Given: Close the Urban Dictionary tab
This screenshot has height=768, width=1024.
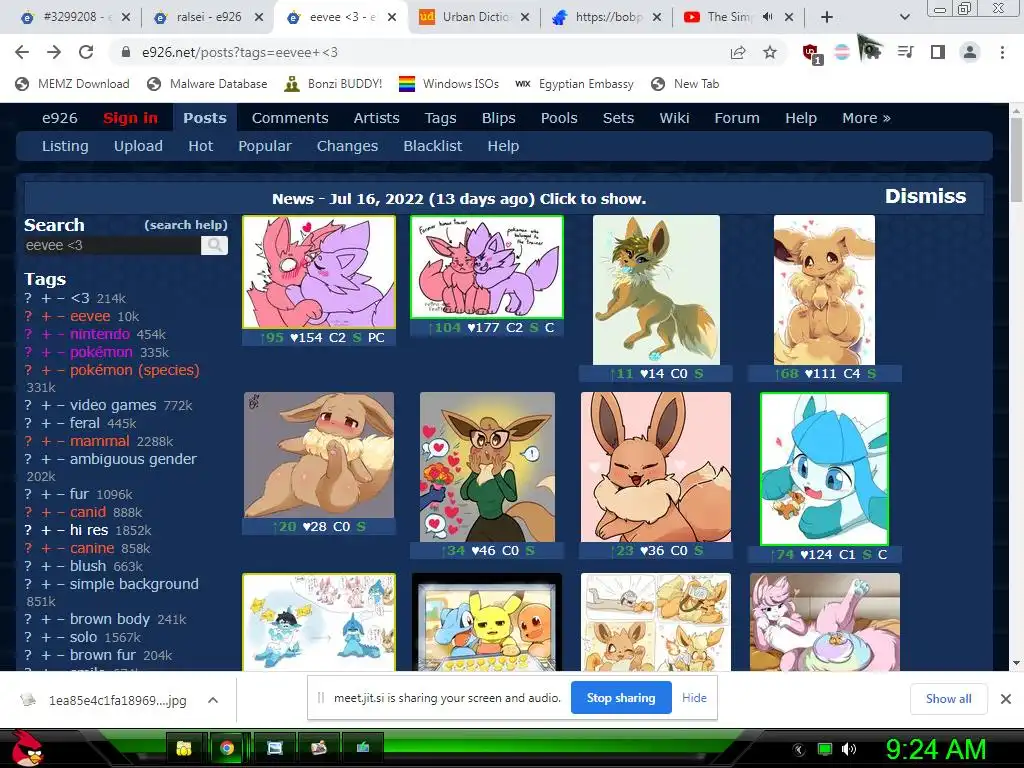Looking at the screenshot, I should pyautogui.click(x=524, y=18).
